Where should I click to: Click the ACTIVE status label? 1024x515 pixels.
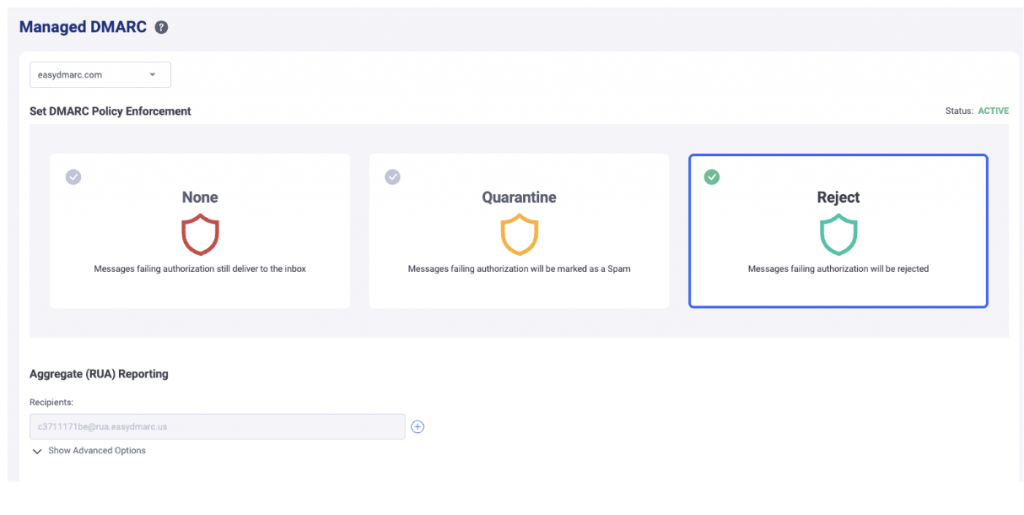993,111
